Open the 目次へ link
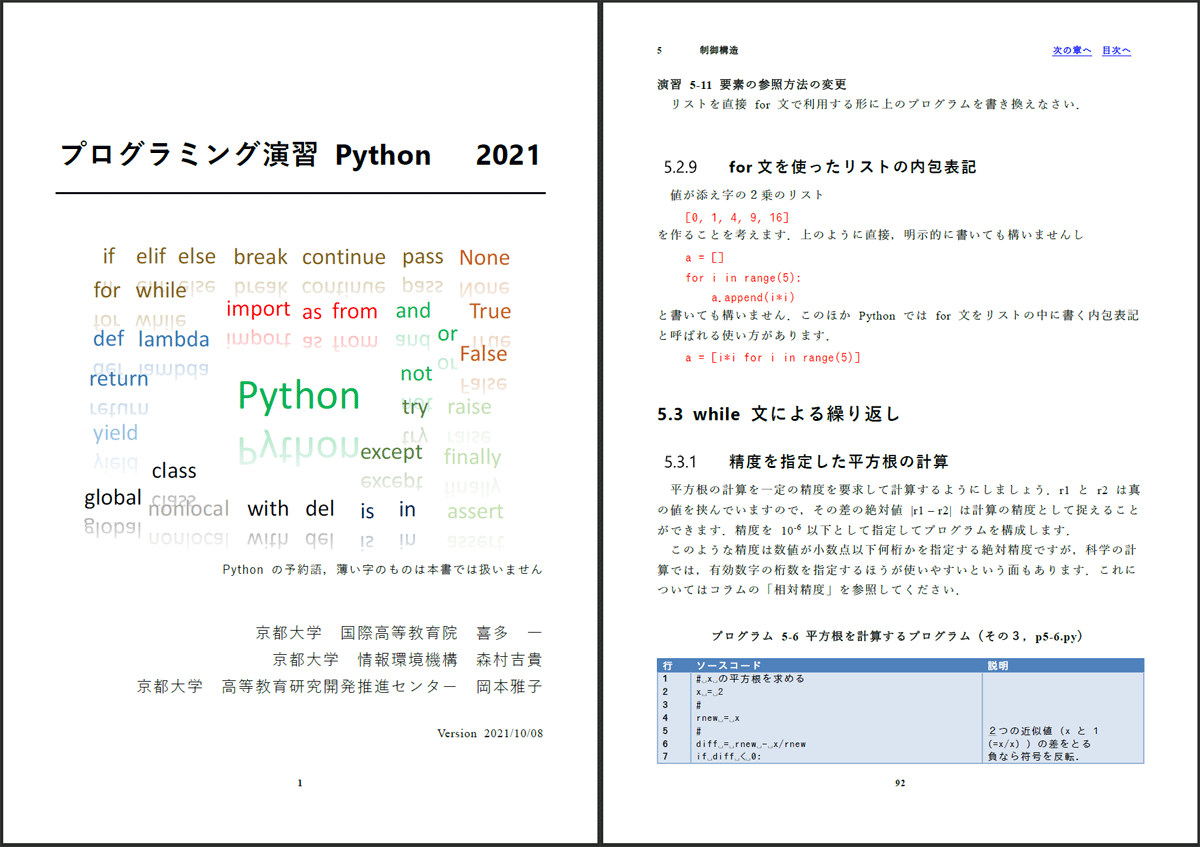This screenshot has height=847, width=1200. 1116,49
